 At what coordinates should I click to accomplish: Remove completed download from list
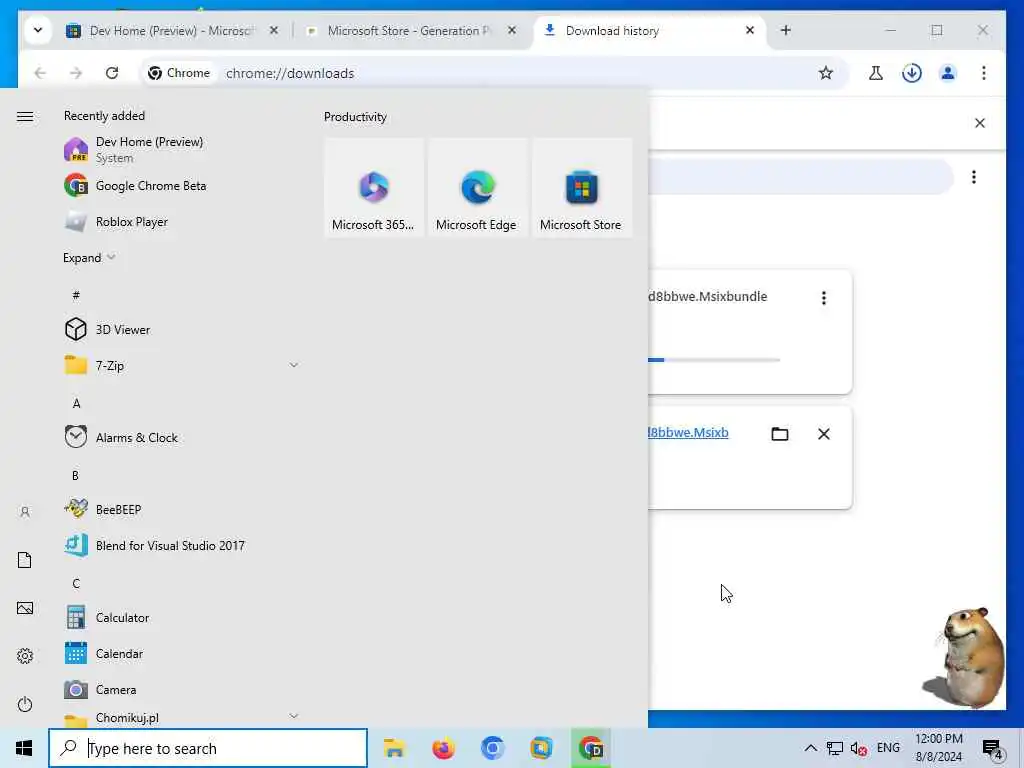pos(824,434)
